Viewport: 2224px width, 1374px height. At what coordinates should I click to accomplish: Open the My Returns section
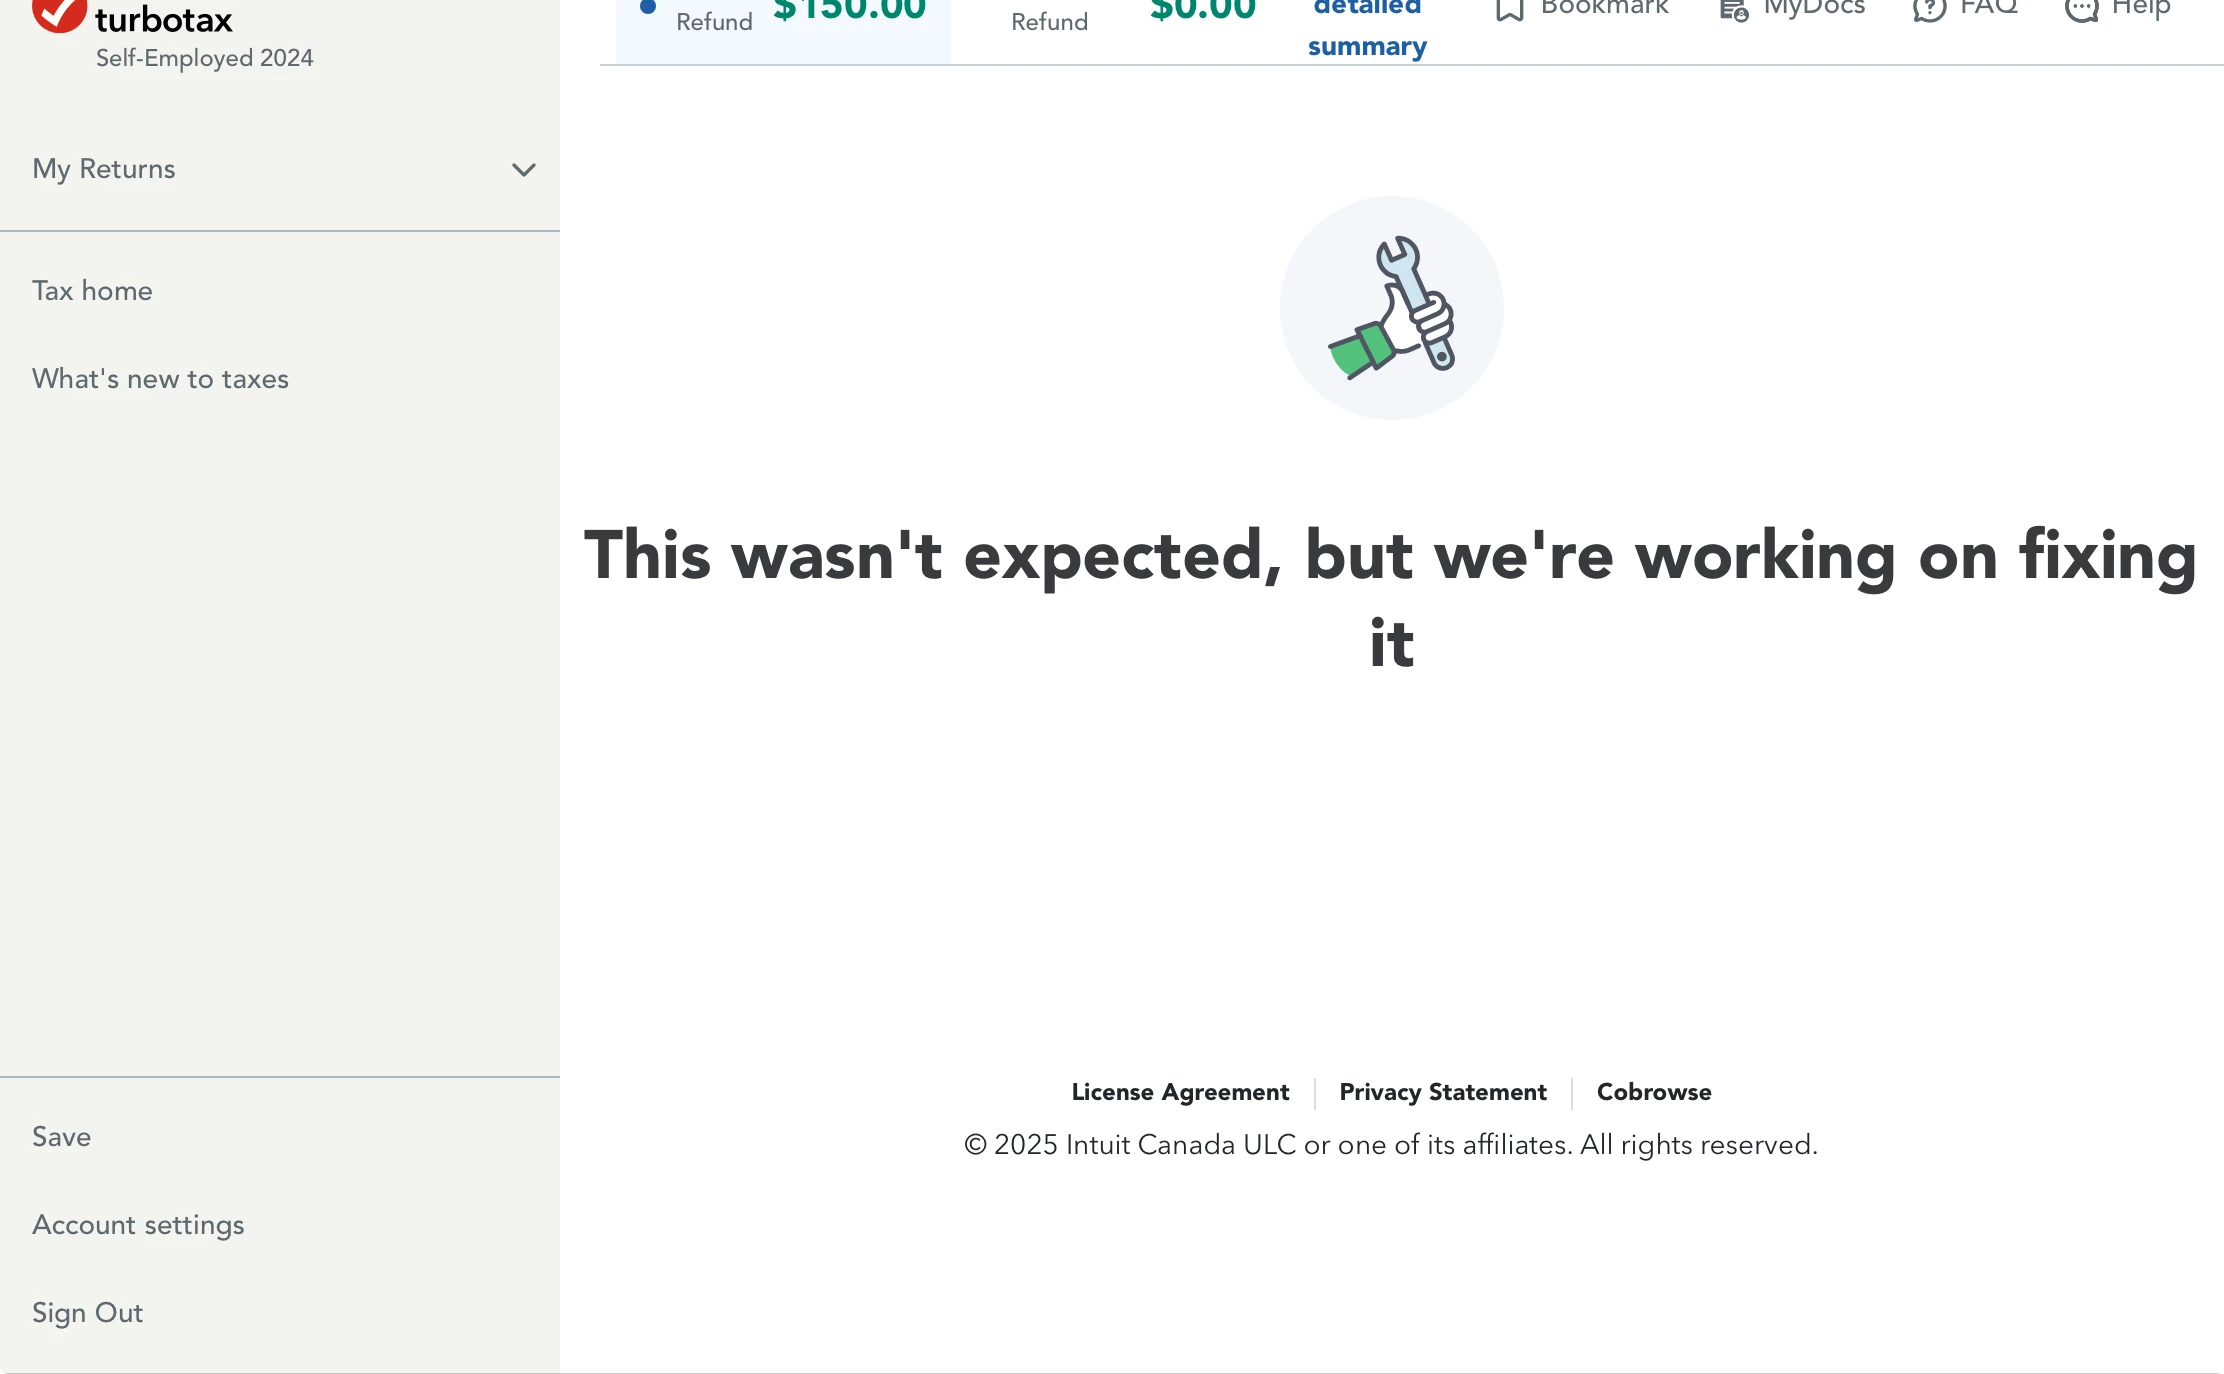104,169
